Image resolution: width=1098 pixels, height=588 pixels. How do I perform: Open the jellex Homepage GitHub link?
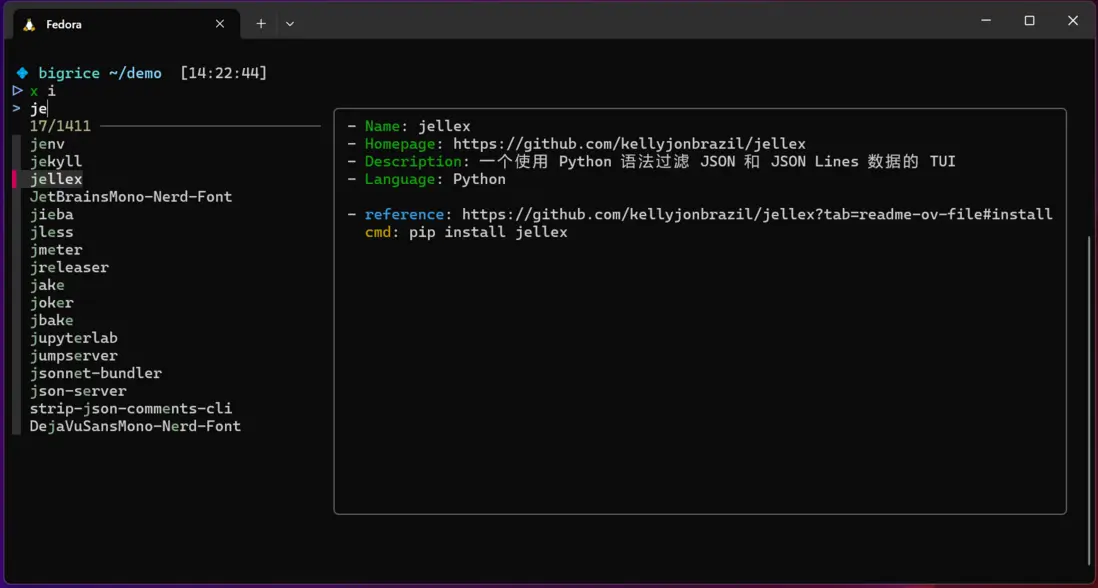pyautogui.click(x=629, y=144)
